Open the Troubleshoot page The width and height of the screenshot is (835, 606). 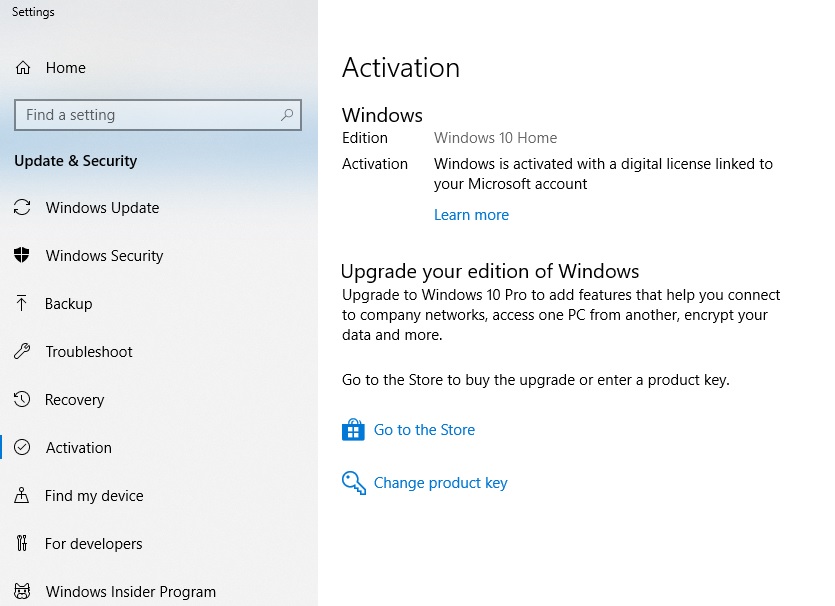click(89, 351)
